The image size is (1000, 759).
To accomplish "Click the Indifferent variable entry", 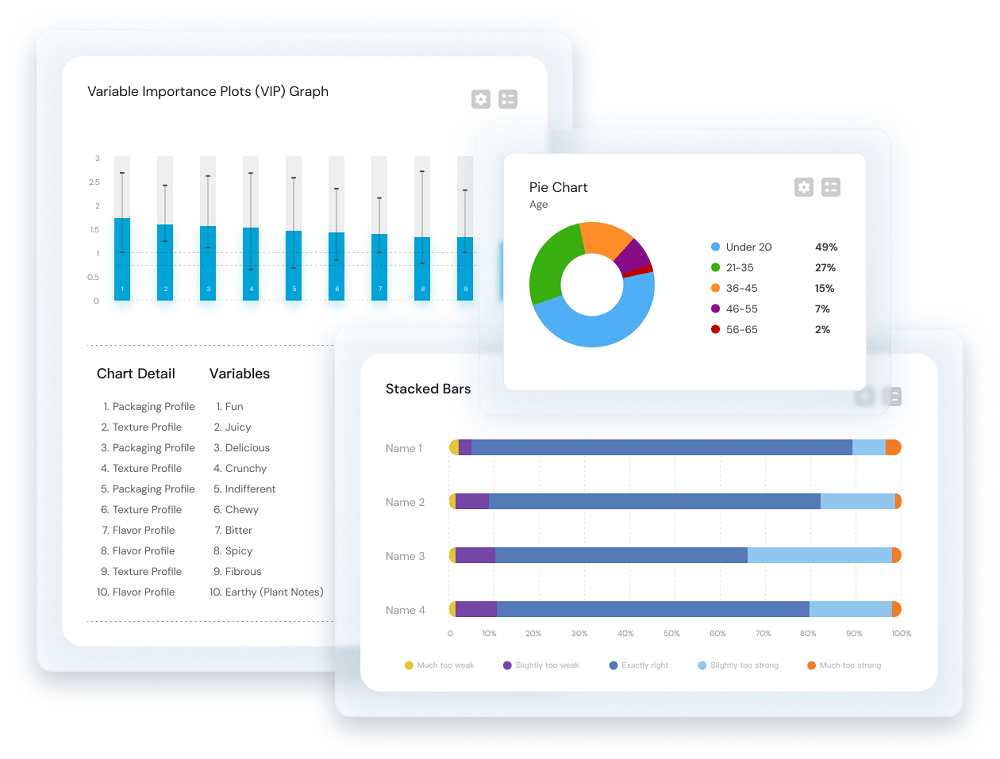I will pos(249,489).
